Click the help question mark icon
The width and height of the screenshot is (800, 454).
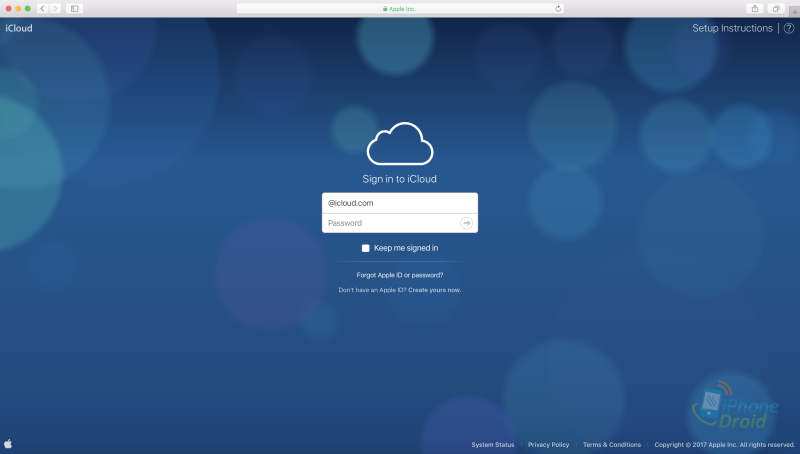pos(789,29)
